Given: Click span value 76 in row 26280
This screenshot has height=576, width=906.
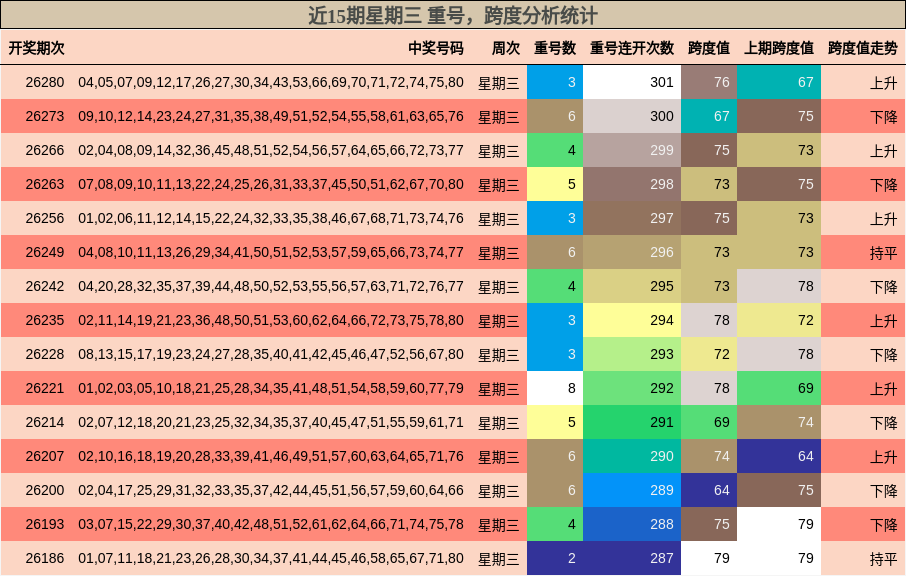Looking at the screenshot, I should 709,82.
